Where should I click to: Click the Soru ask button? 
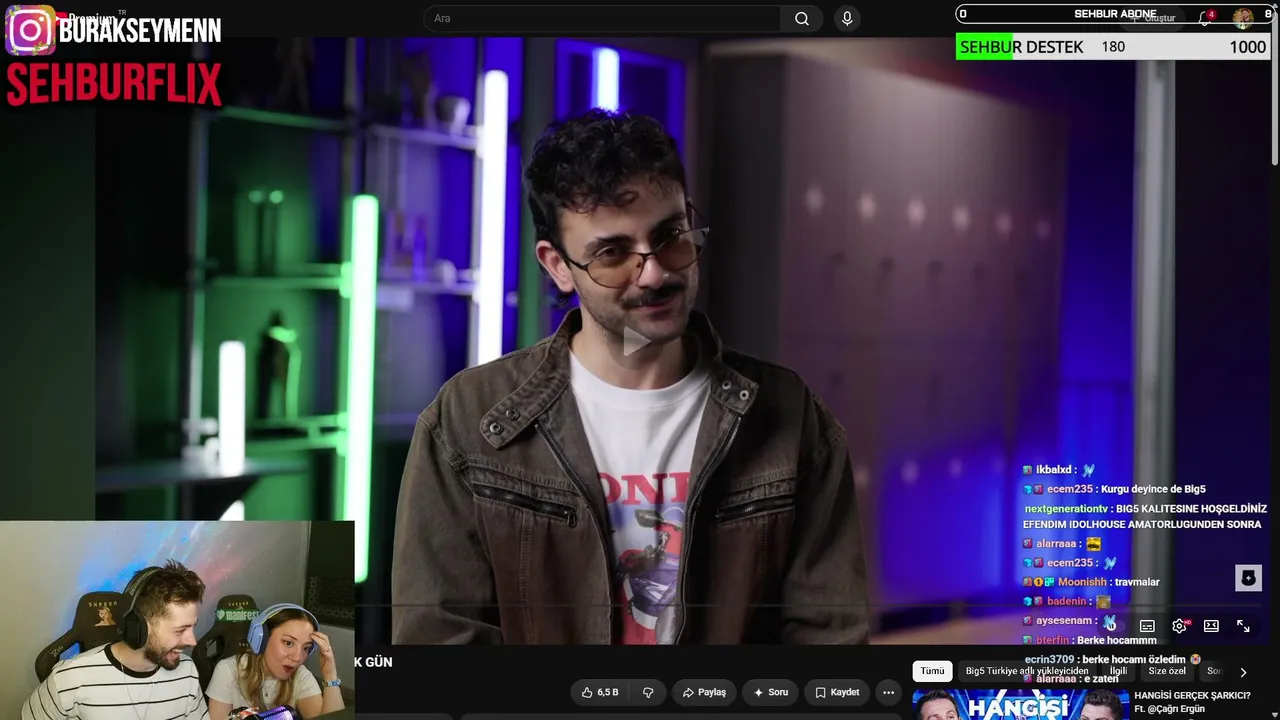click(770, 692)
